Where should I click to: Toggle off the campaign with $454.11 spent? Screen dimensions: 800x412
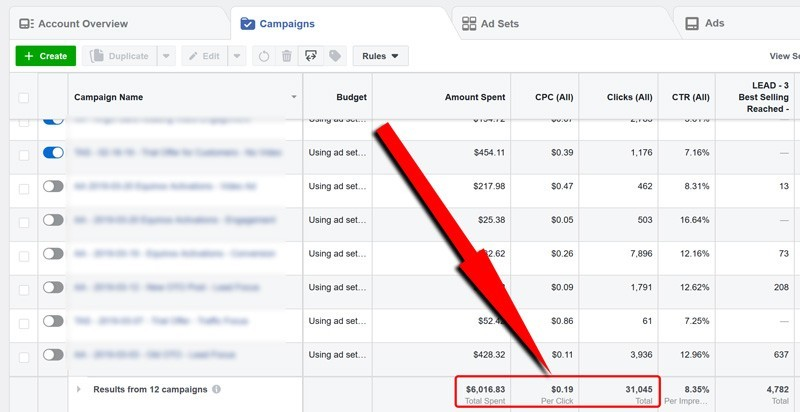[x=53, y=153]
